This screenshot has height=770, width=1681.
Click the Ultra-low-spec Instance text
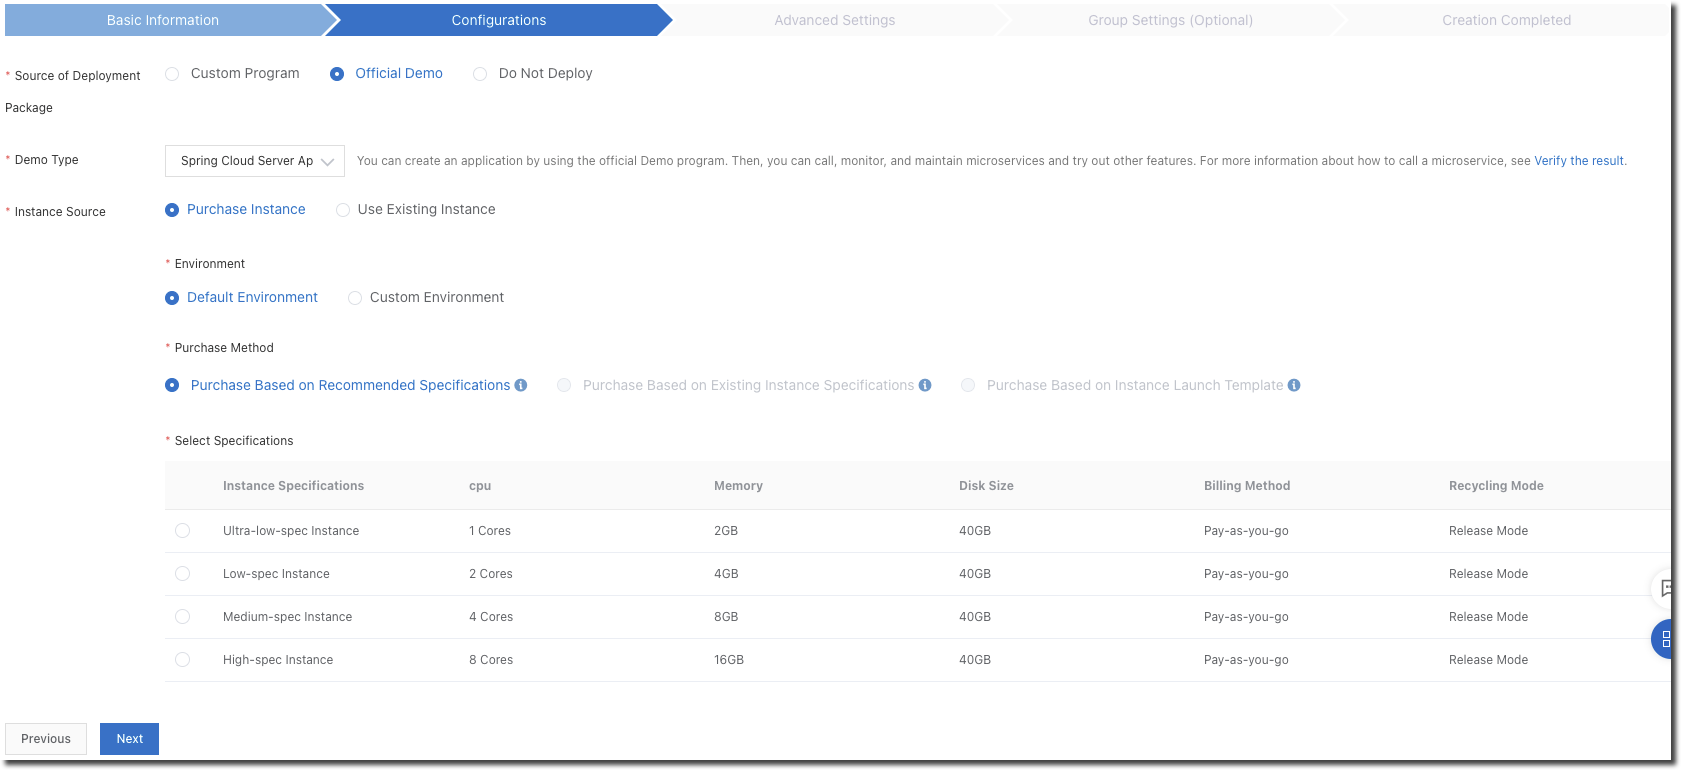pos(291,531)
